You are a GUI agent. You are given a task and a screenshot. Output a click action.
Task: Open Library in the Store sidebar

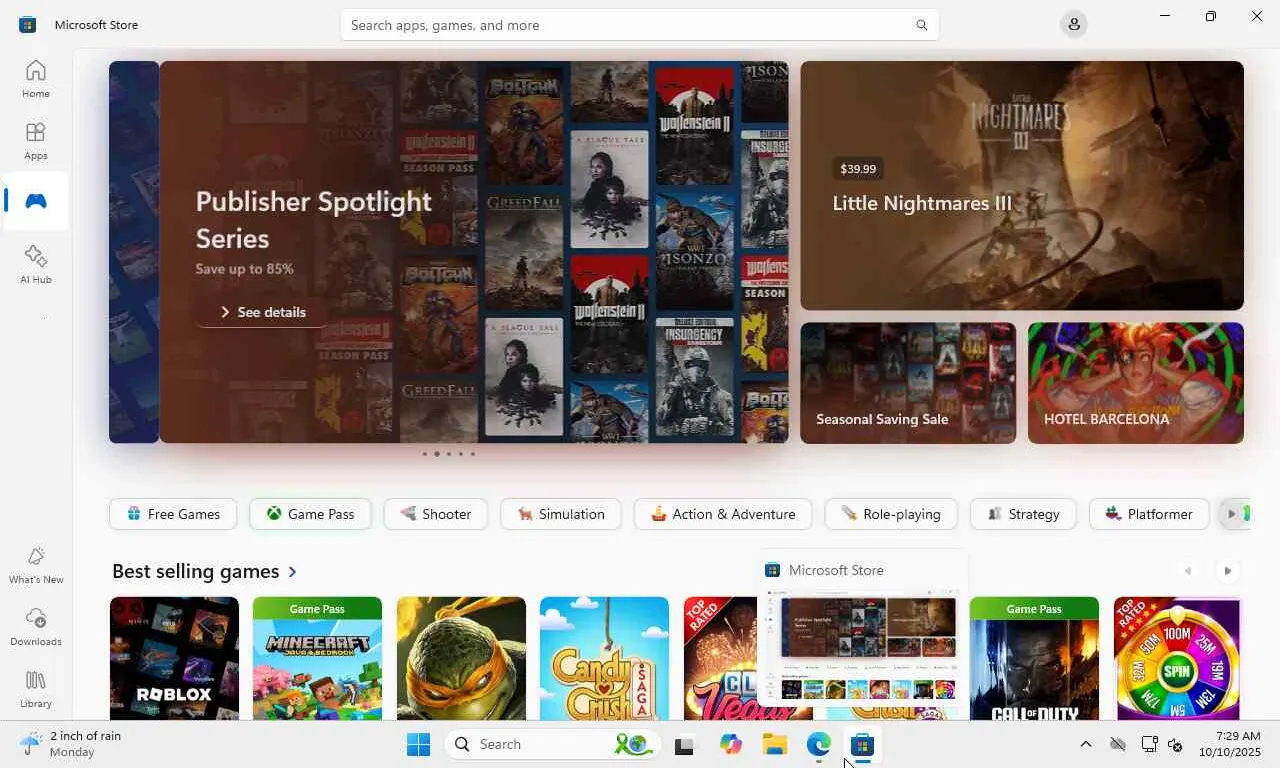(x=36, y=689)
